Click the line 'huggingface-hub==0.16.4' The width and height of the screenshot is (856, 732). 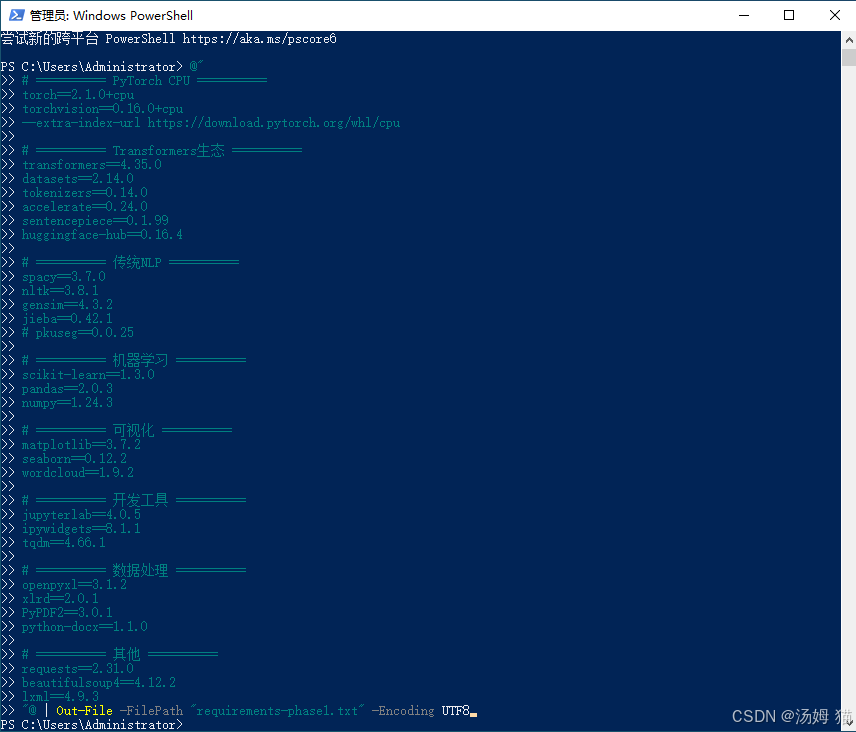[102, 235]
